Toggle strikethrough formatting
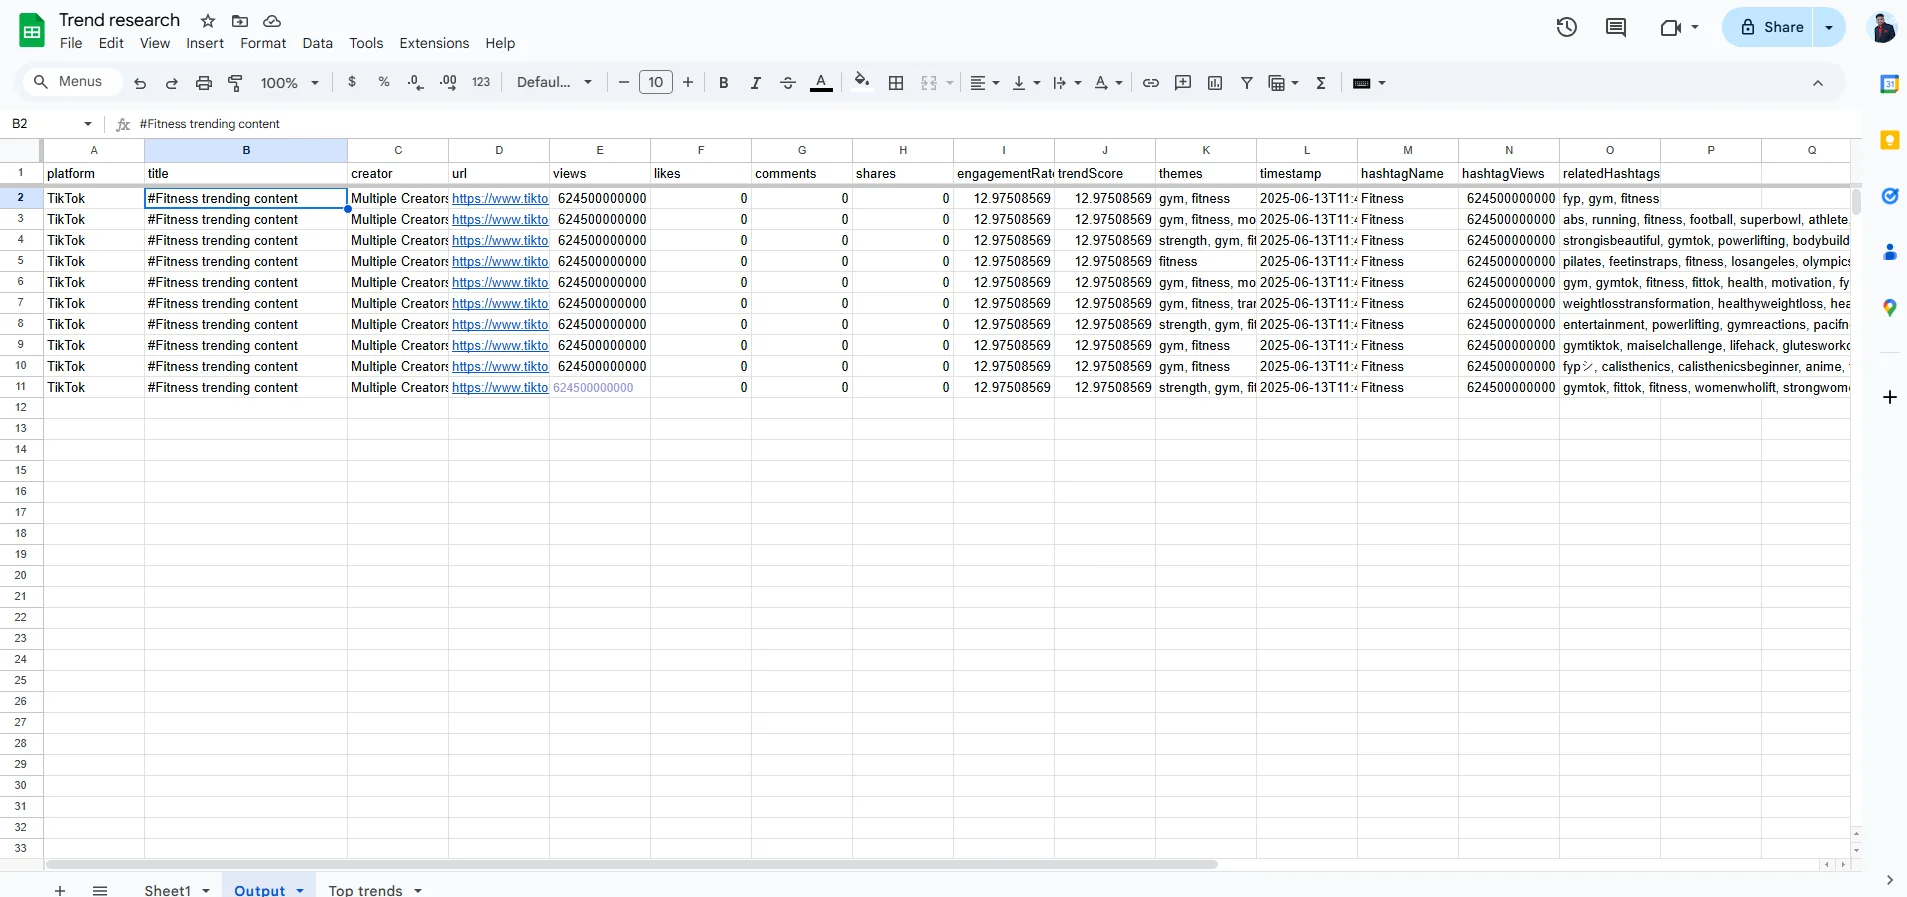Screen dimensions: 1907x897 (788, 83)
